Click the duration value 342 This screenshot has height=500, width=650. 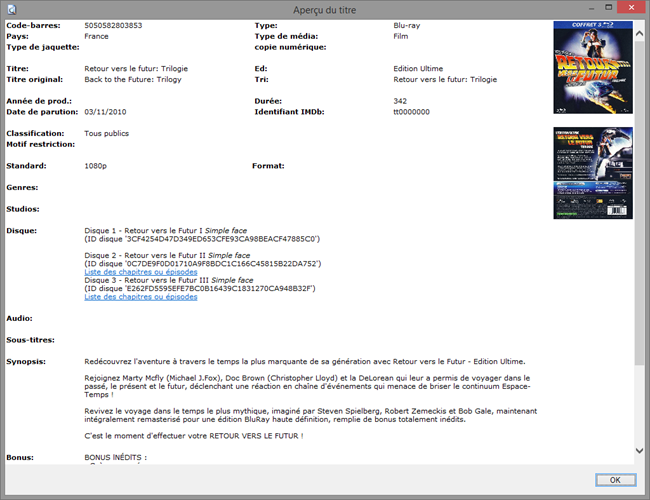point(400,101)
